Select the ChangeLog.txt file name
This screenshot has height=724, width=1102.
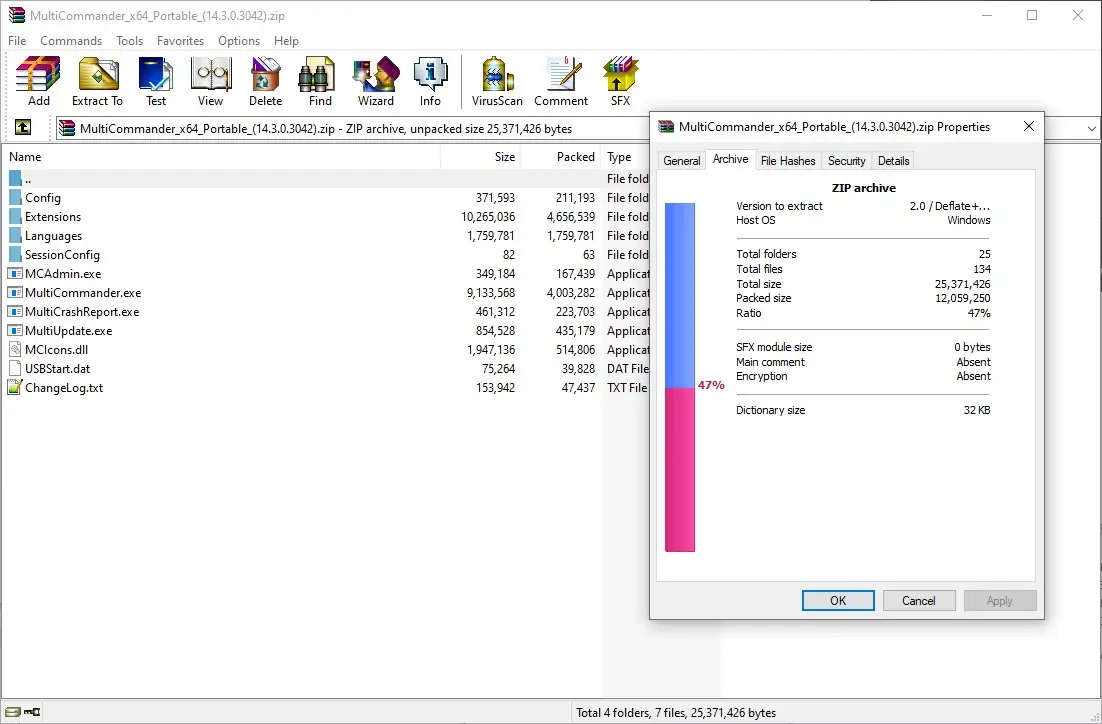64,387
